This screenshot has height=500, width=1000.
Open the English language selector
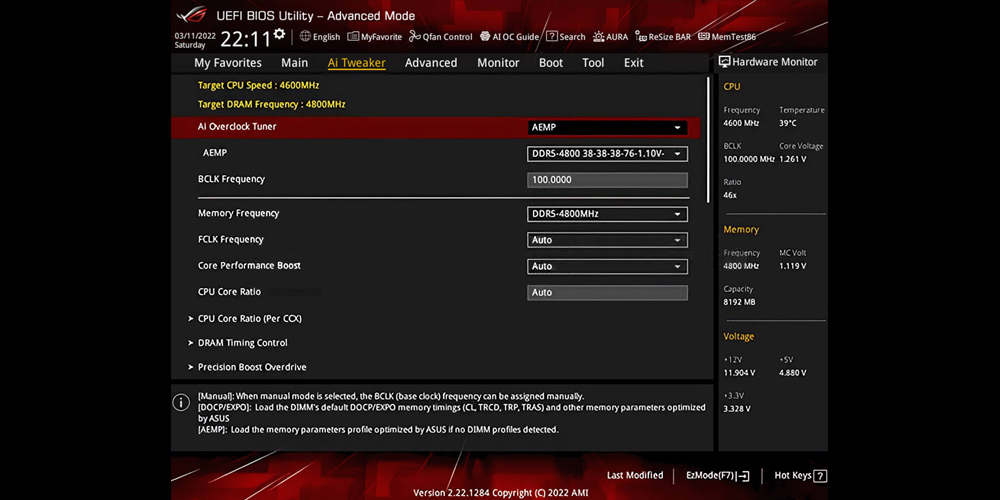point(320,37)
